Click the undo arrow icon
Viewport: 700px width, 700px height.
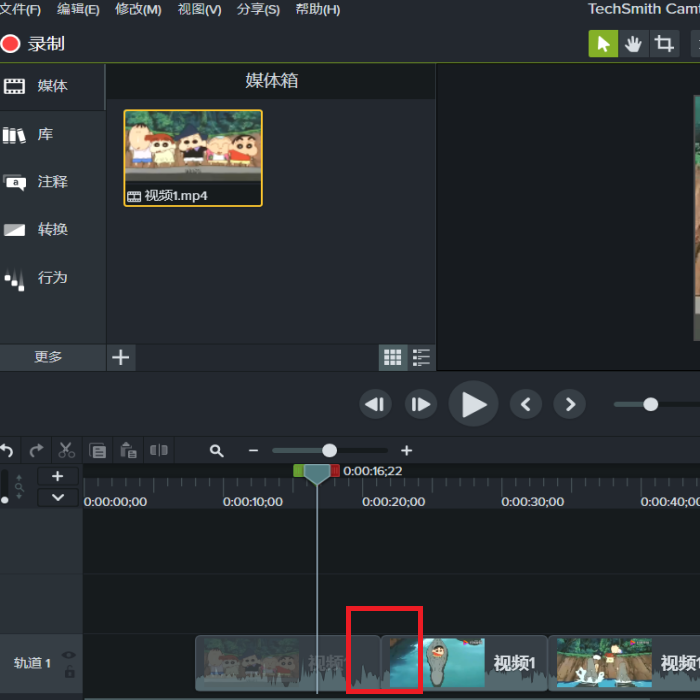tap(7, 450)
